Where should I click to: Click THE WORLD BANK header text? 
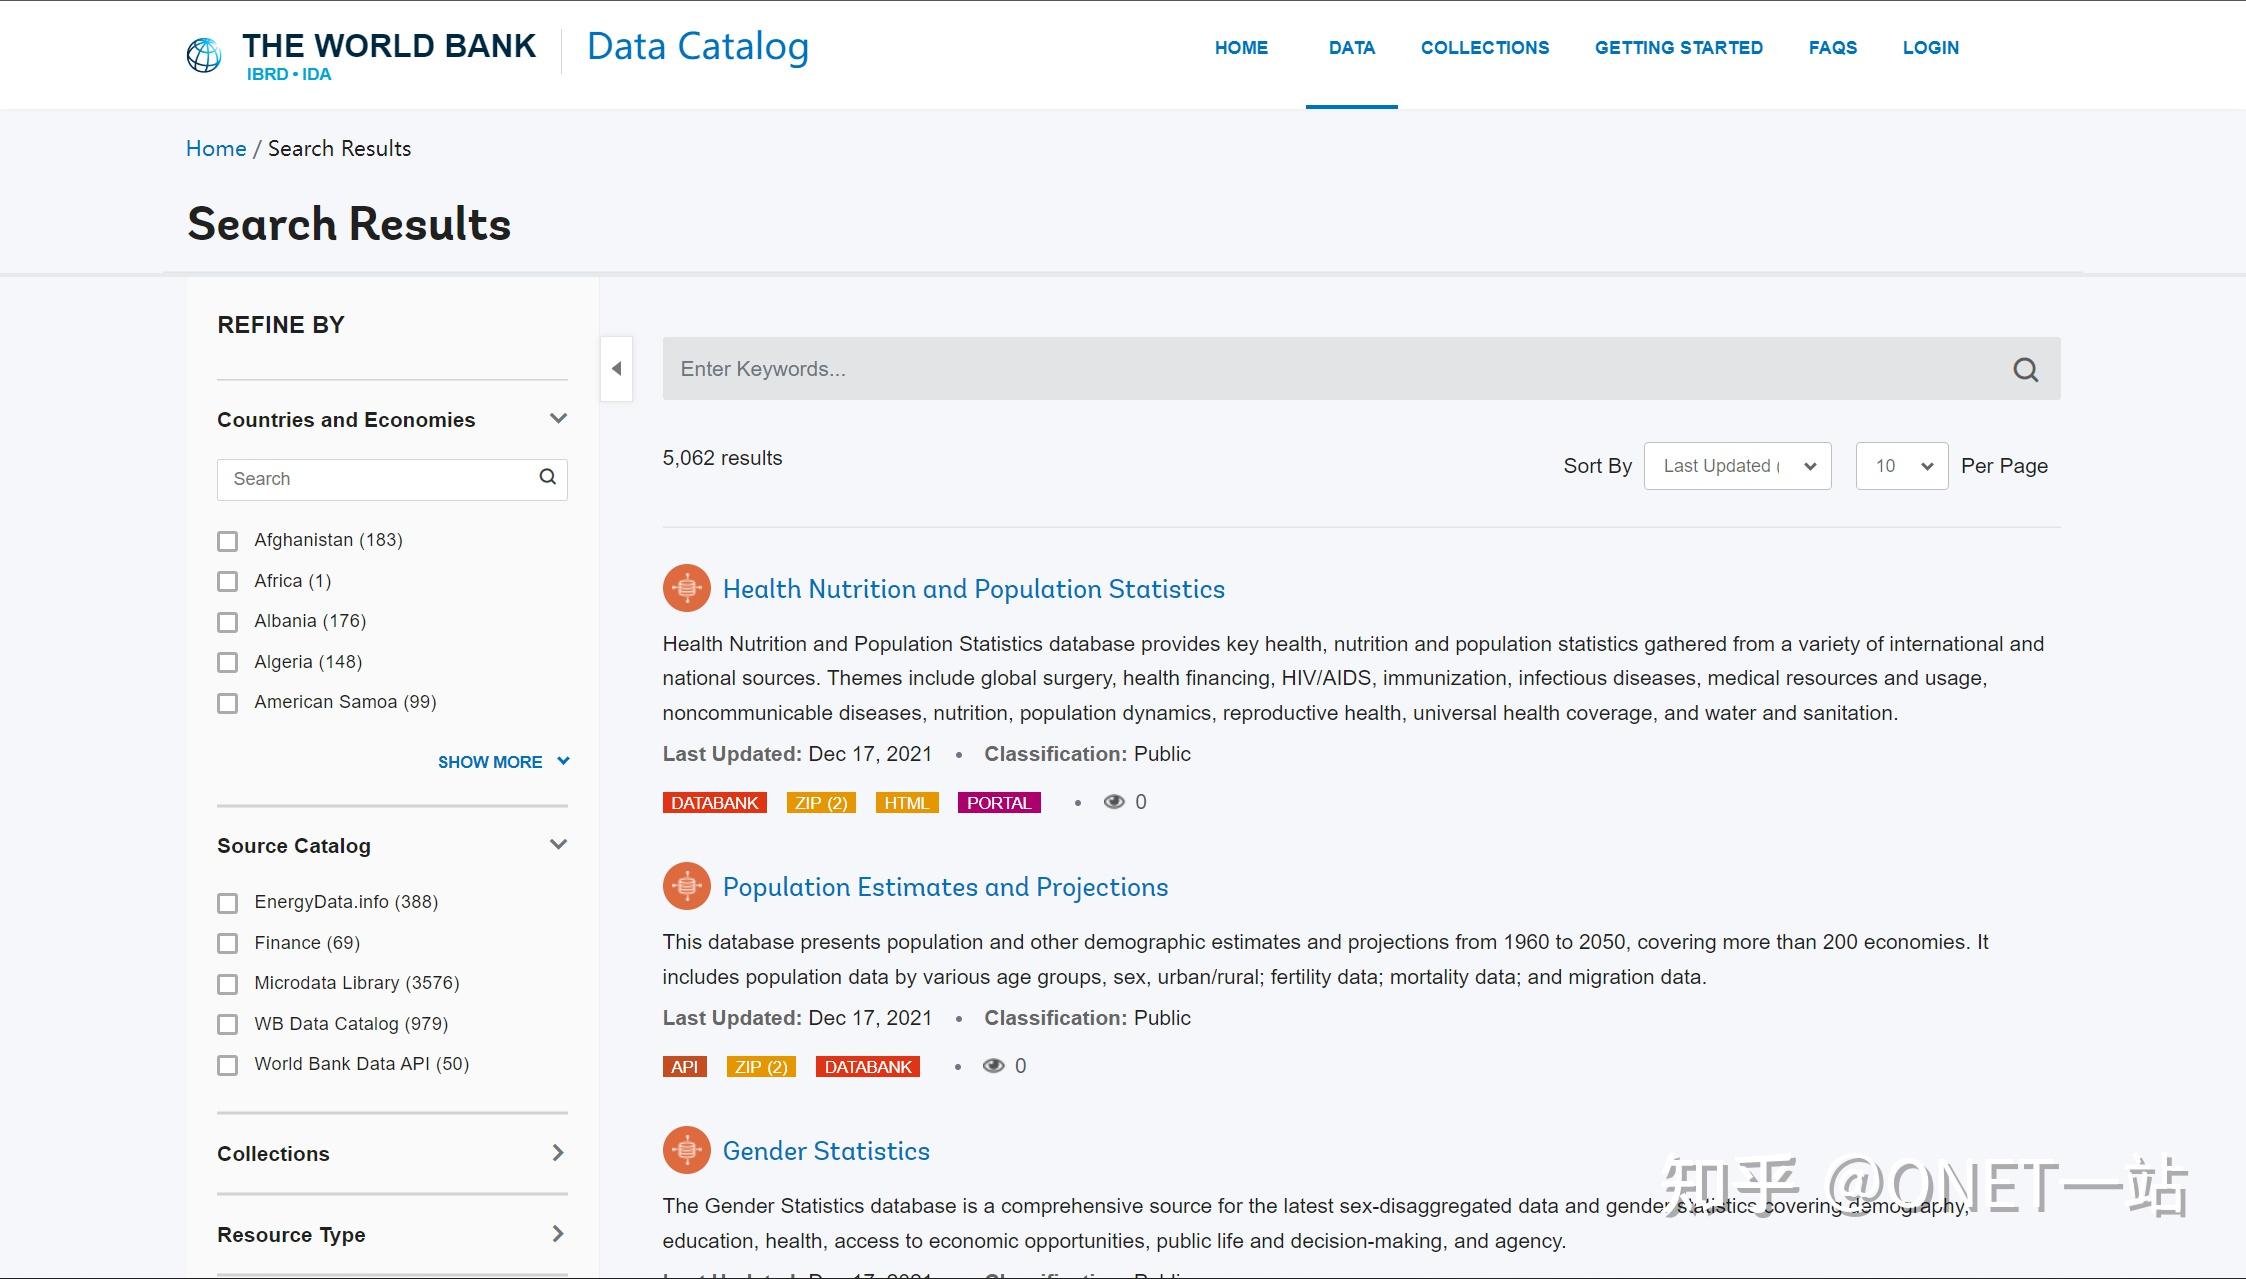click(389, 46)
